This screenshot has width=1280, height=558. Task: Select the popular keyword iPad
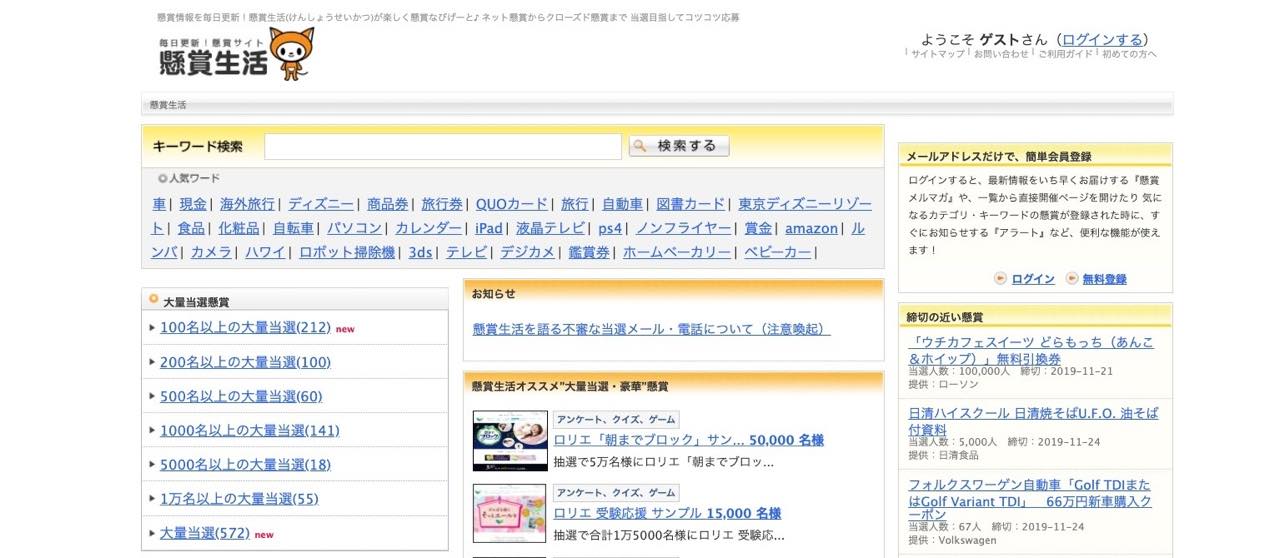(x=489, y=228)
